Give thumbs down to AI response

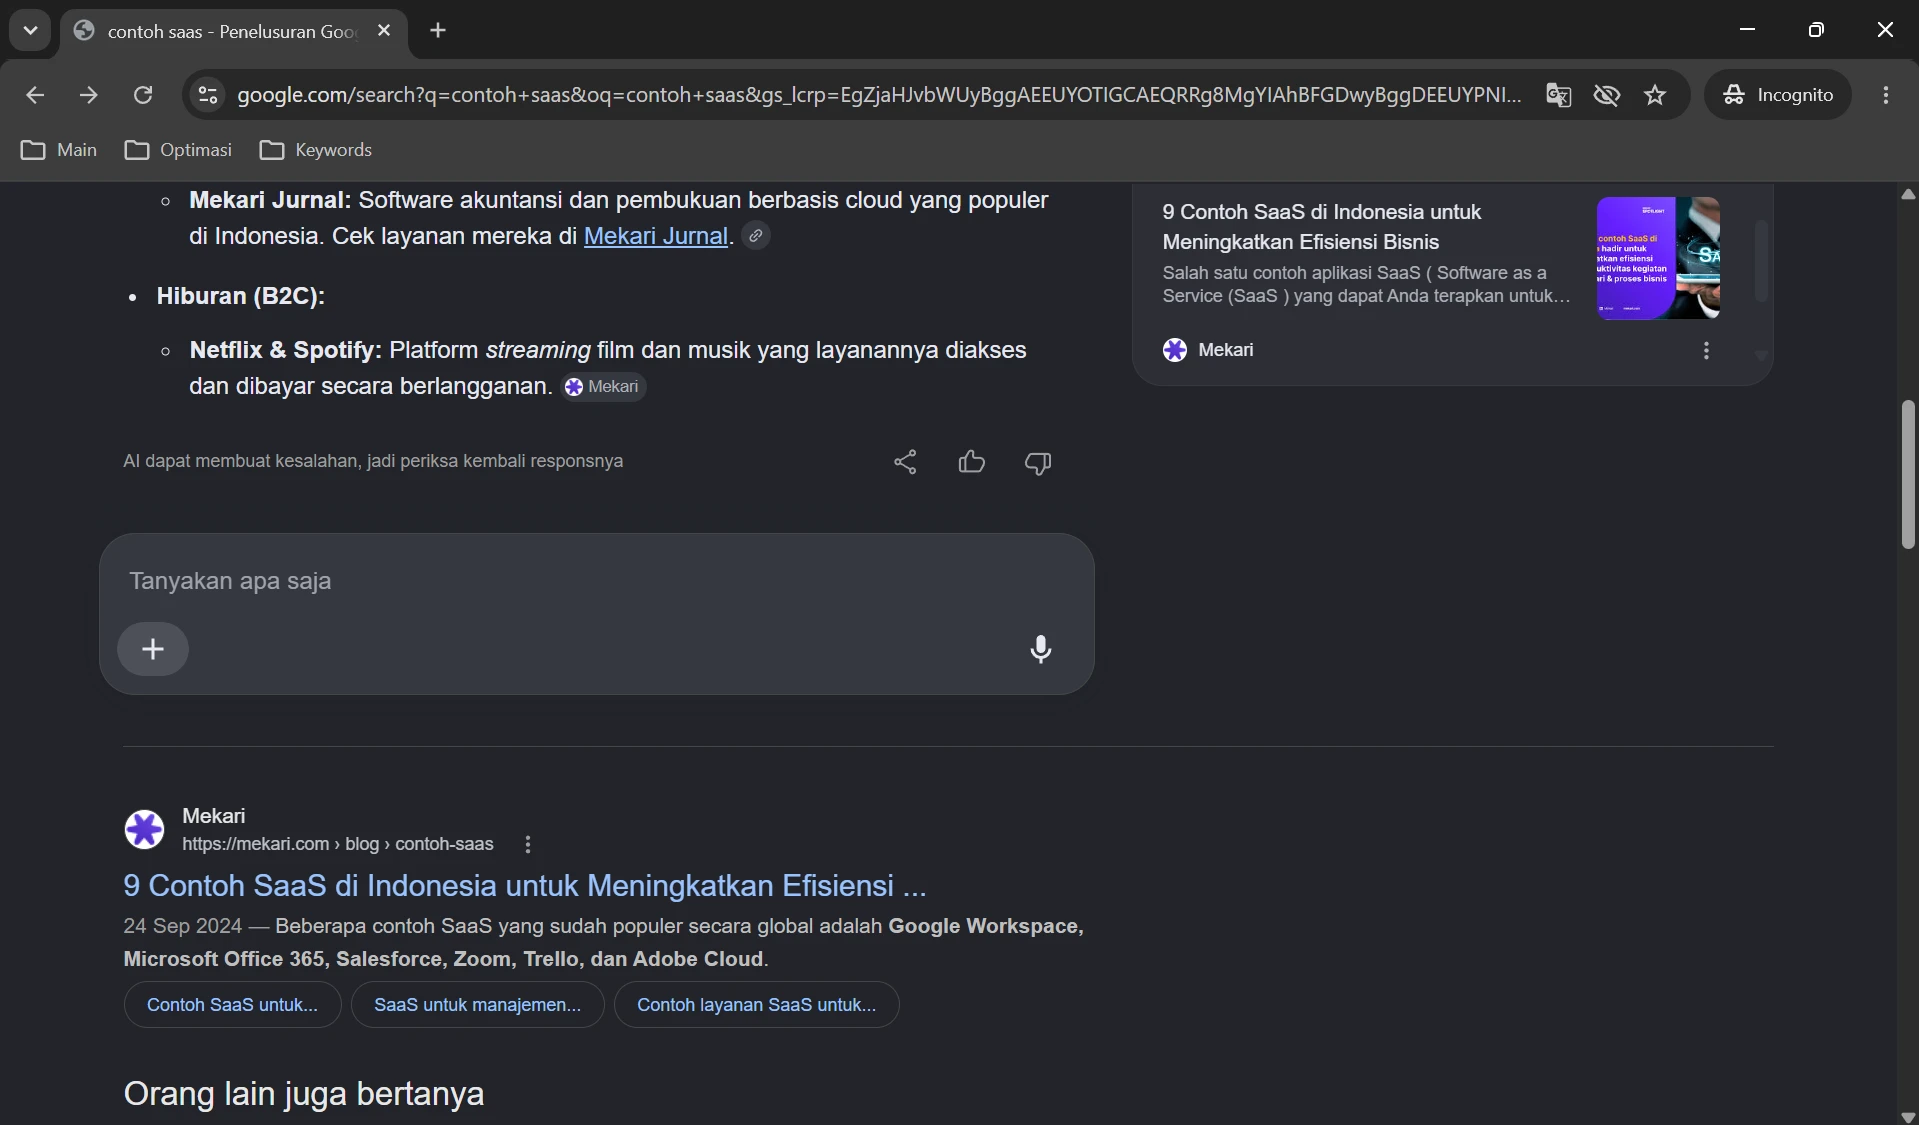coord(1038,462)
